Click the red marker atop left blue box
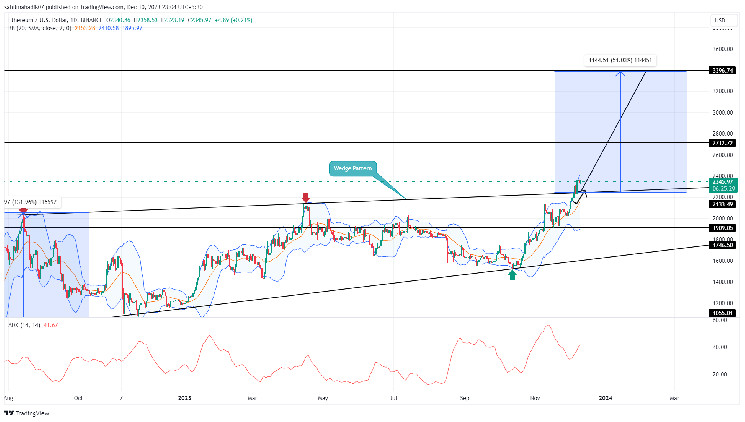The image size is (745, 422). pos(23,211)
